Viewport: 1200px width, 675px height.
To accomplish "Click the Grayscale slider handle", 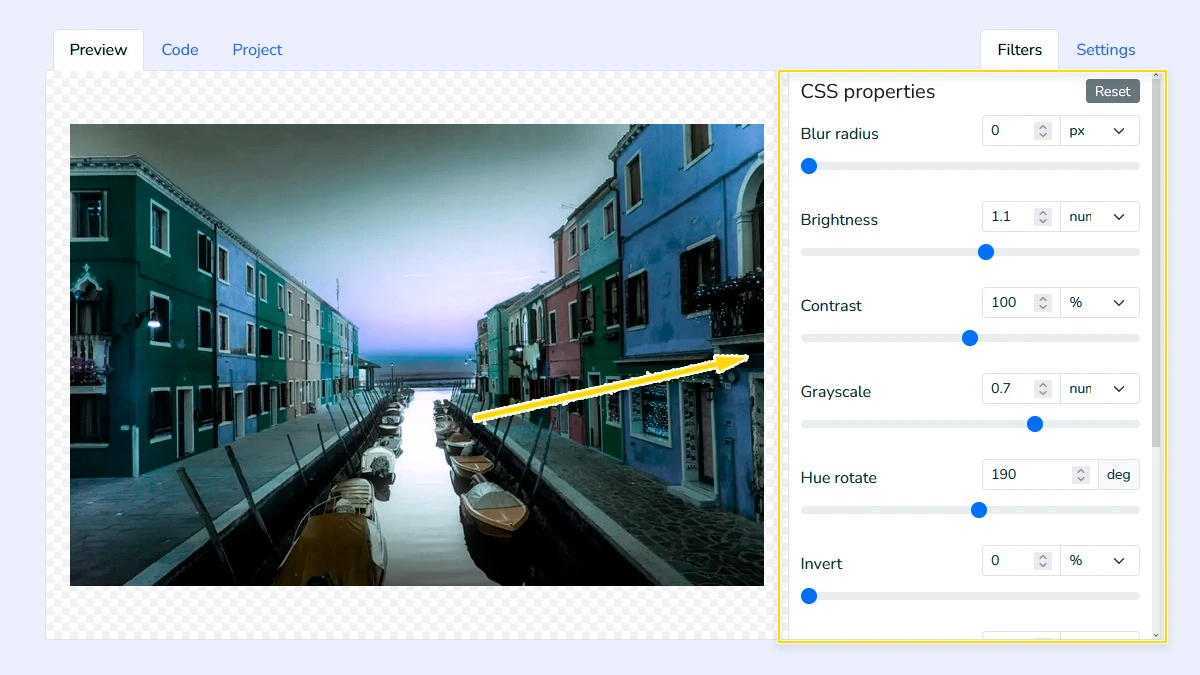I will [x=1035, y=424].
